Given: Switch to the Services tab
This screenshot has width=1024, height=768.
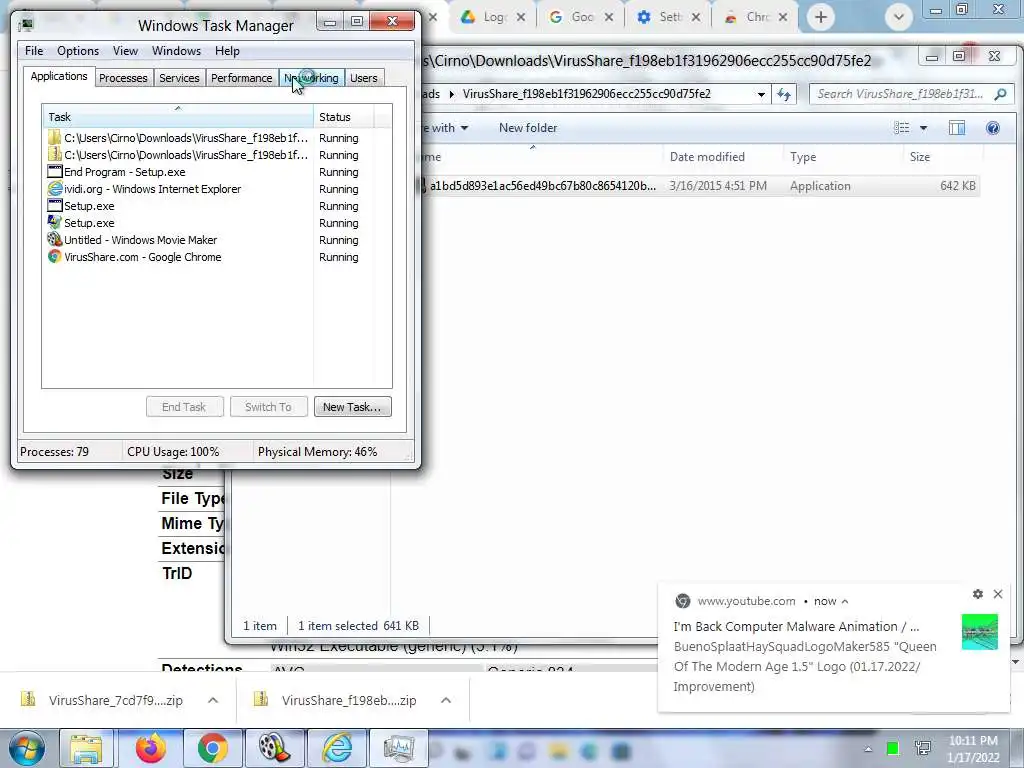Looking at the screenshot, I should [x=179, y=78].
